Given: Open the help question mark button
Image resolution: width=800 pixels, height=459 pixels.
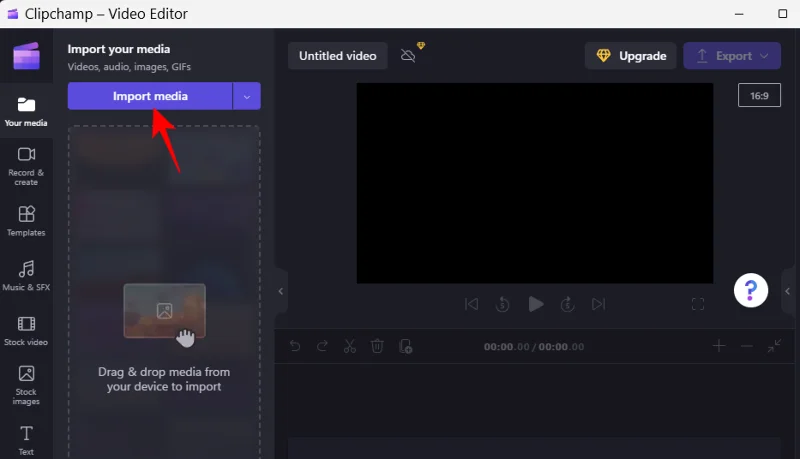Looking at the screenshot, I should click(x=751, y=290).
